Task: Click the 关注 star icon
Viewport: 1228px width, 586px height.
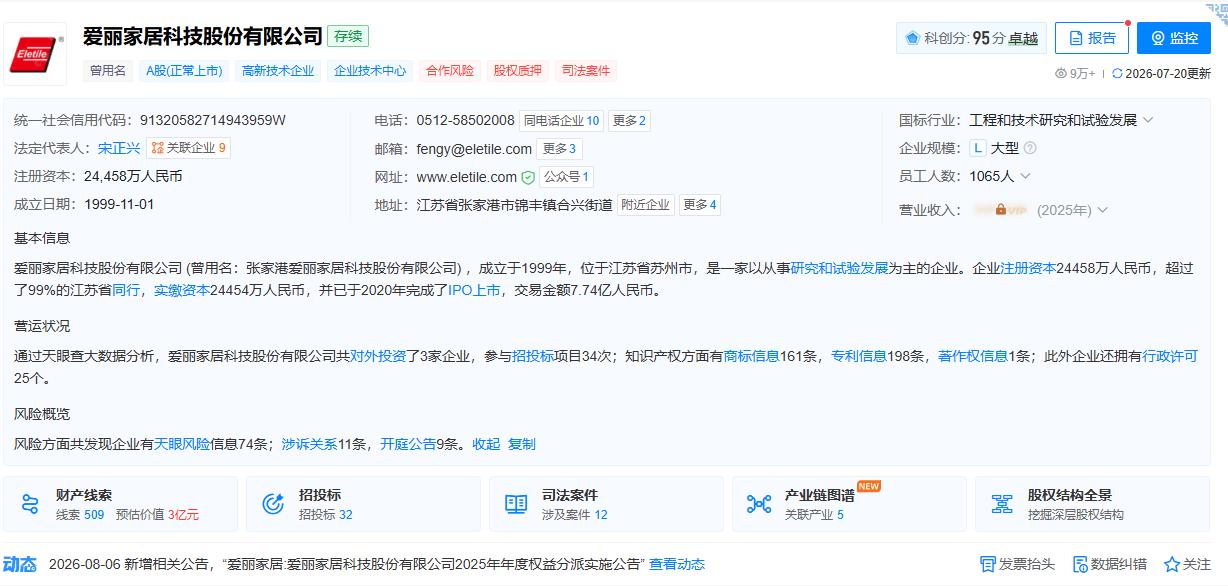Action: tap(1171, 564)
